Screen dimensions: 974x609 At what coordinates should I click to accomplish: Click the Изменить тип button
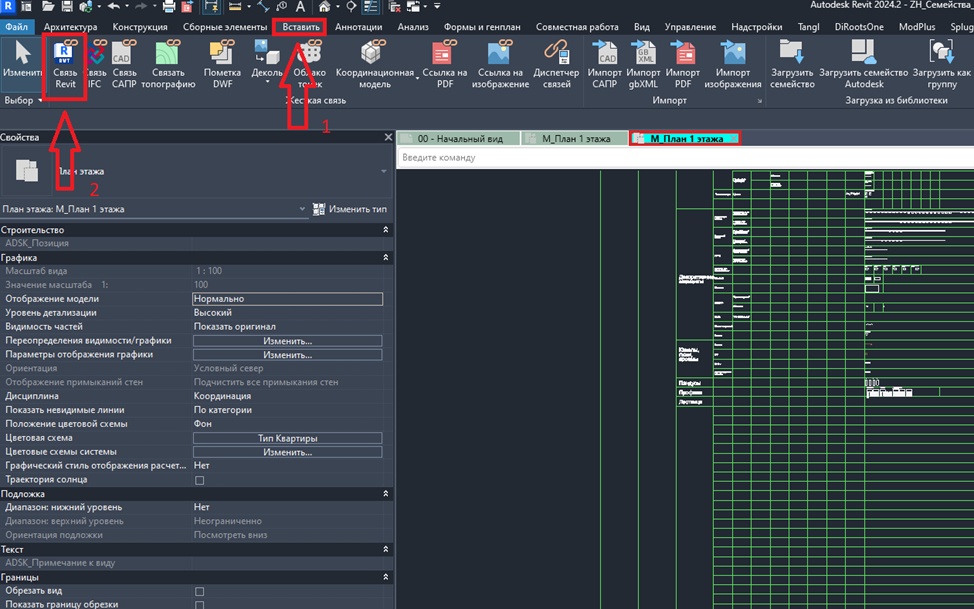pyautogui.click(x=350, y=209)
